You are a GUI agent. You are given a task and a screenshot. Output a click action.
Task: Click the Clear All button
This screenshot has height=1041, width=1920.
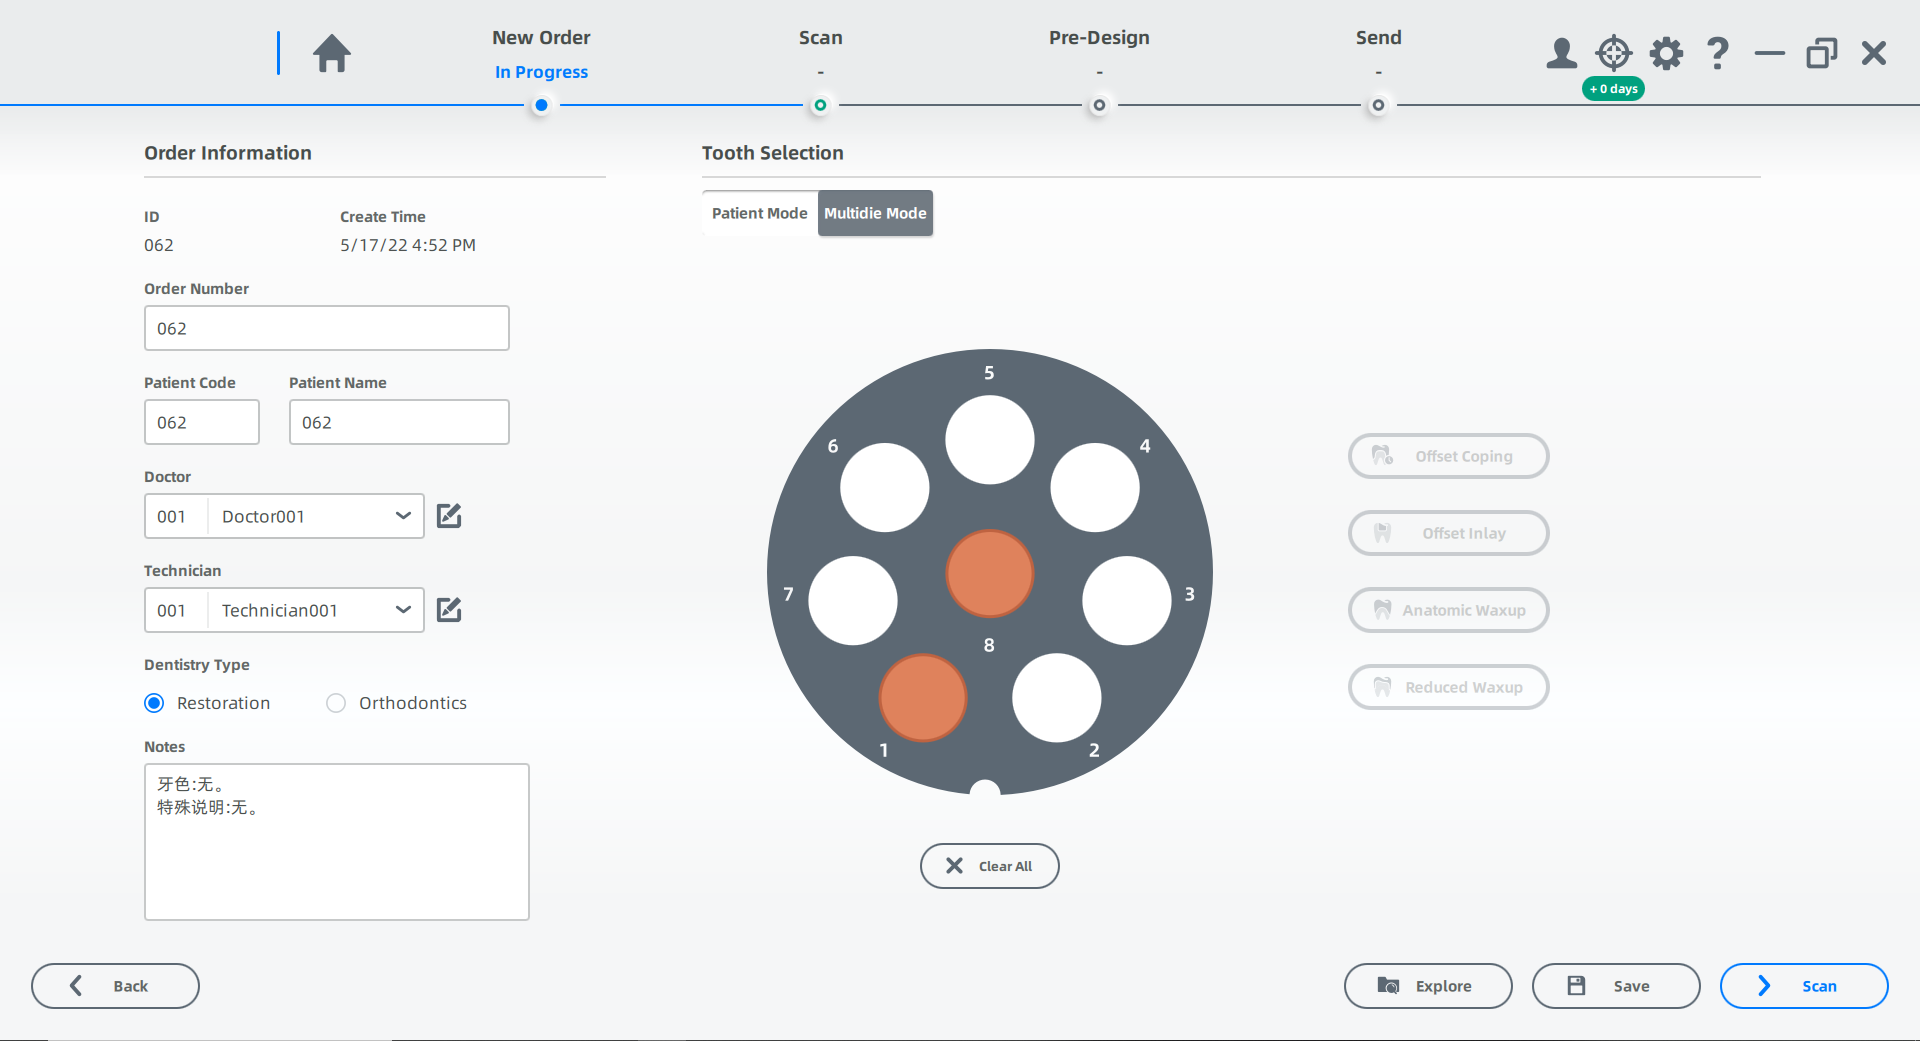[989, 866]
